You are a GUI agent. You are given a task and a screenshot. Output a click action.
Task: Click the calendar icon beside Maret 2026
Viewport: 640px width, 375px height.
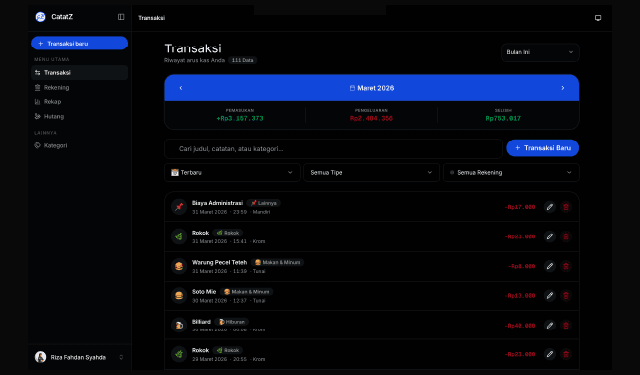point(352,88)
